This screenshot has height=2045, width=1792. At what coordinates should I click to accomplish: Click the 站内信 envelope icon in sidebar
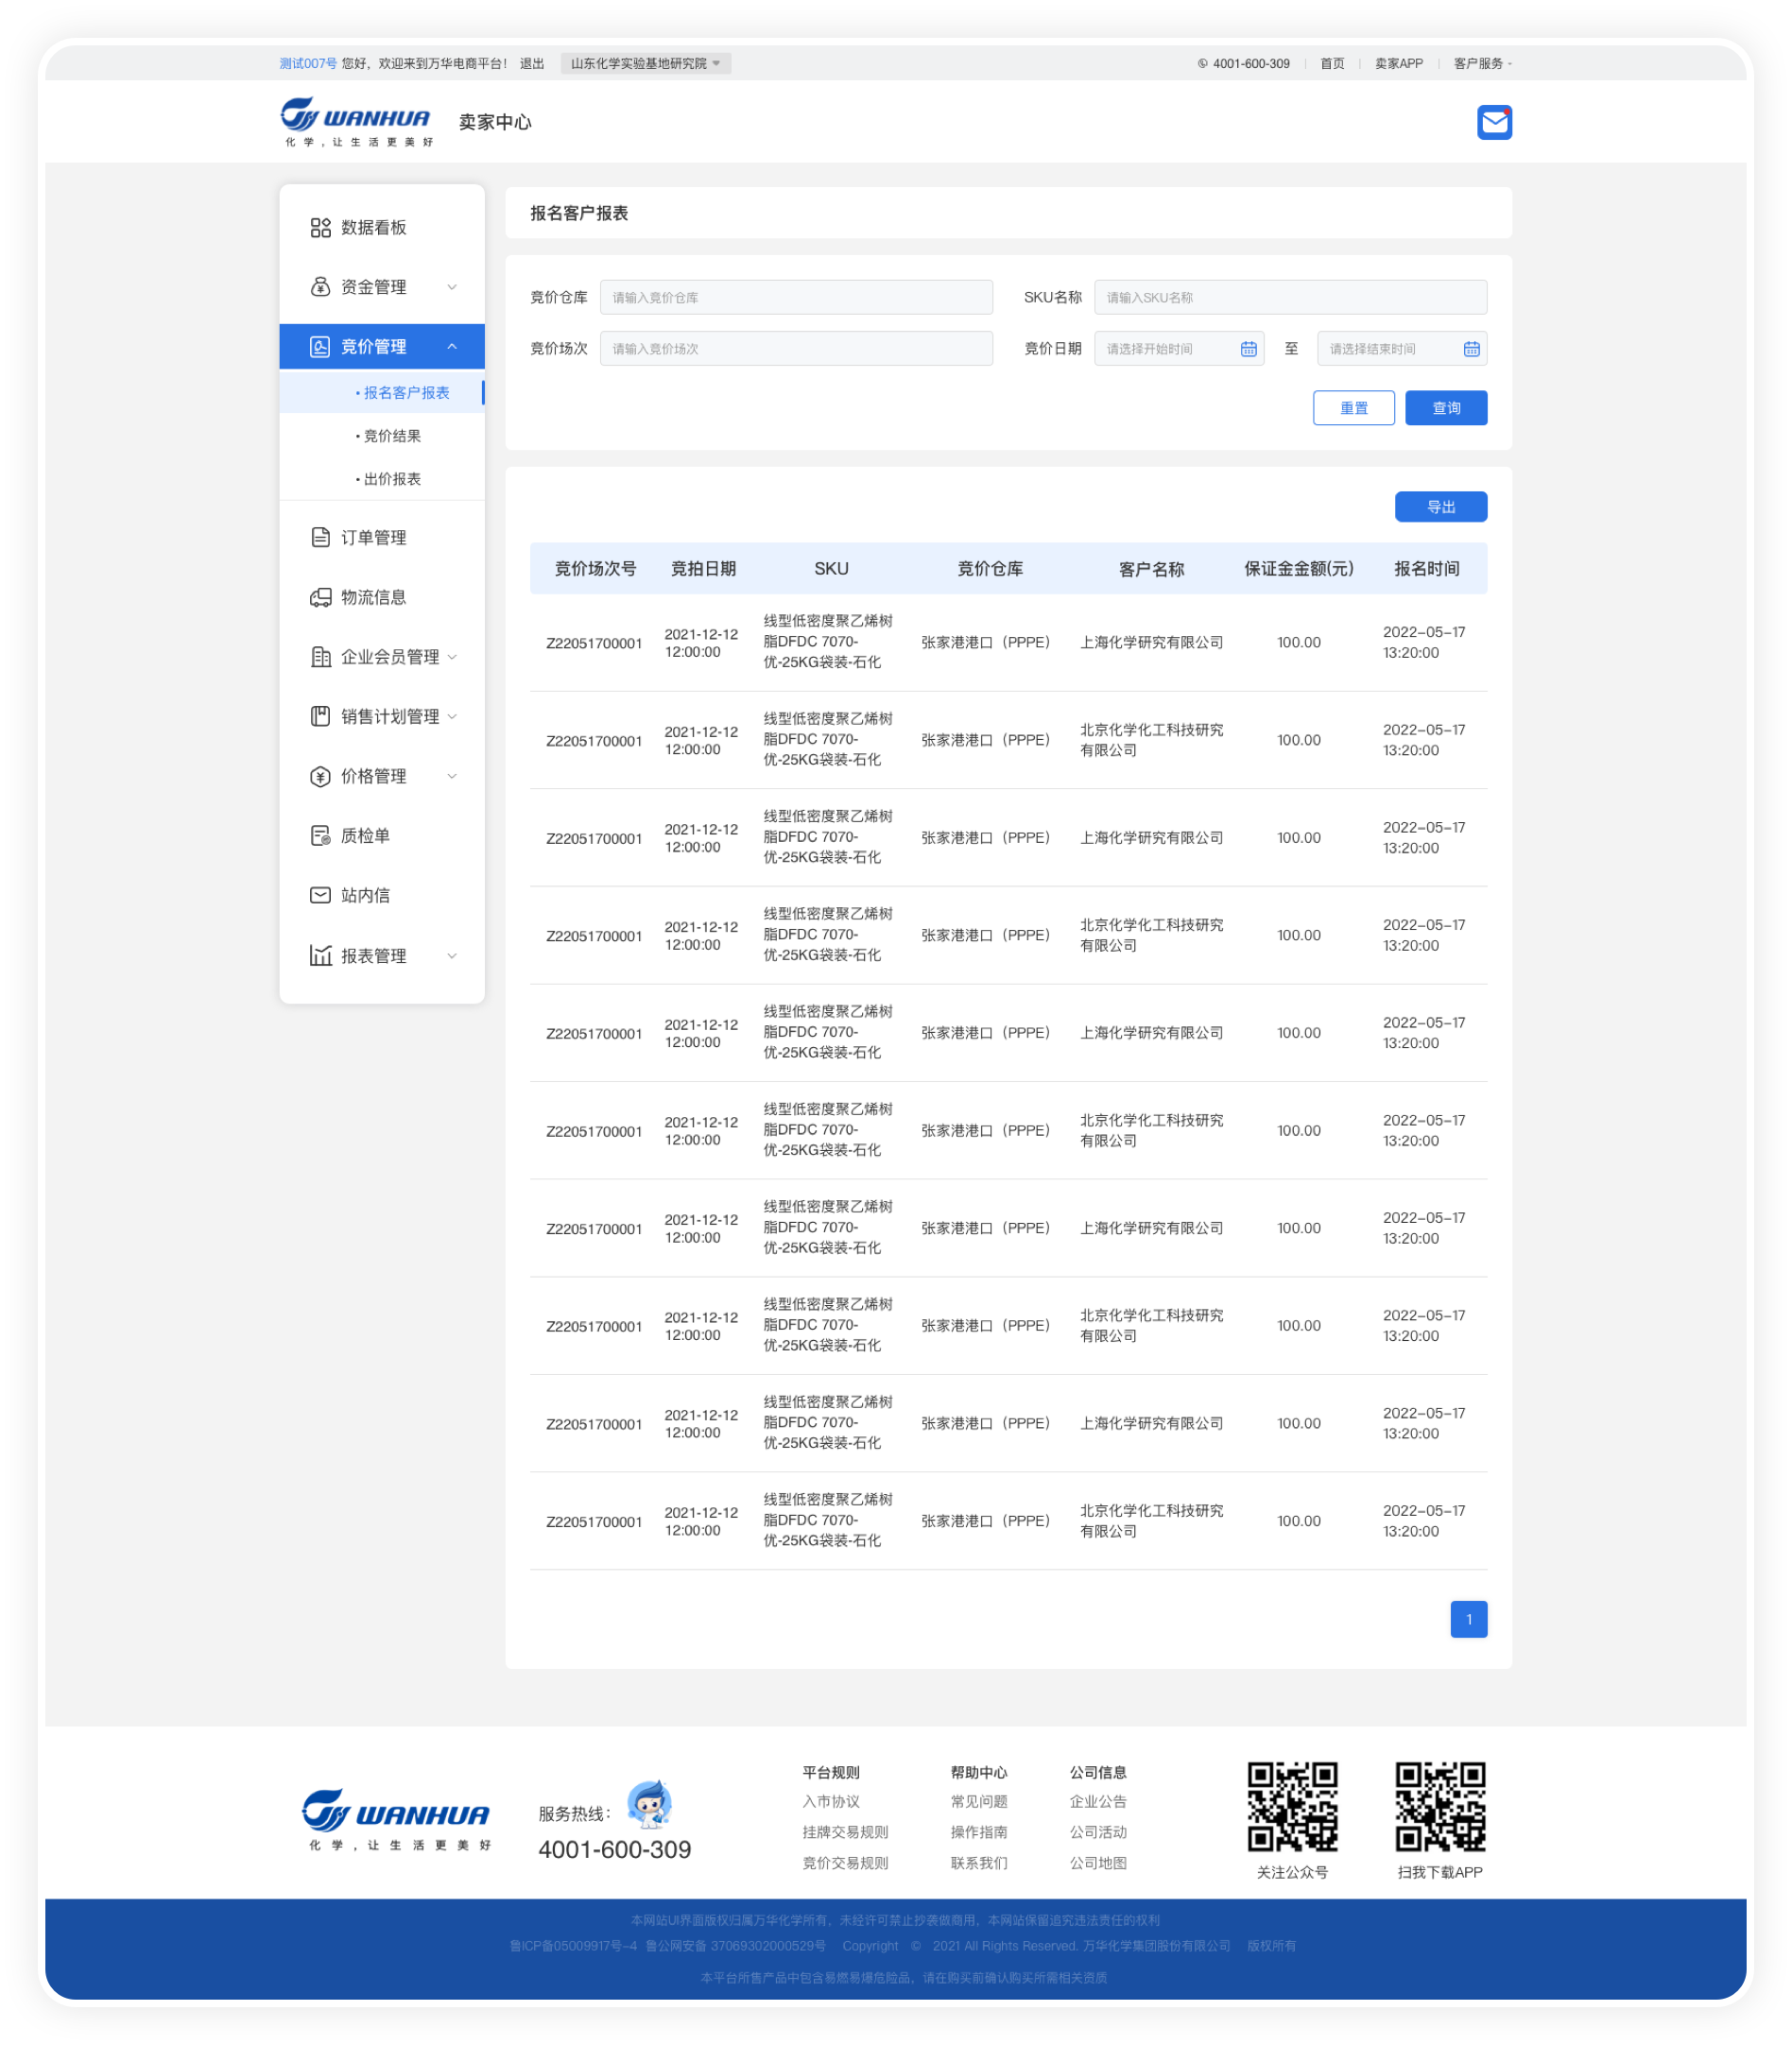coord(320,895)
